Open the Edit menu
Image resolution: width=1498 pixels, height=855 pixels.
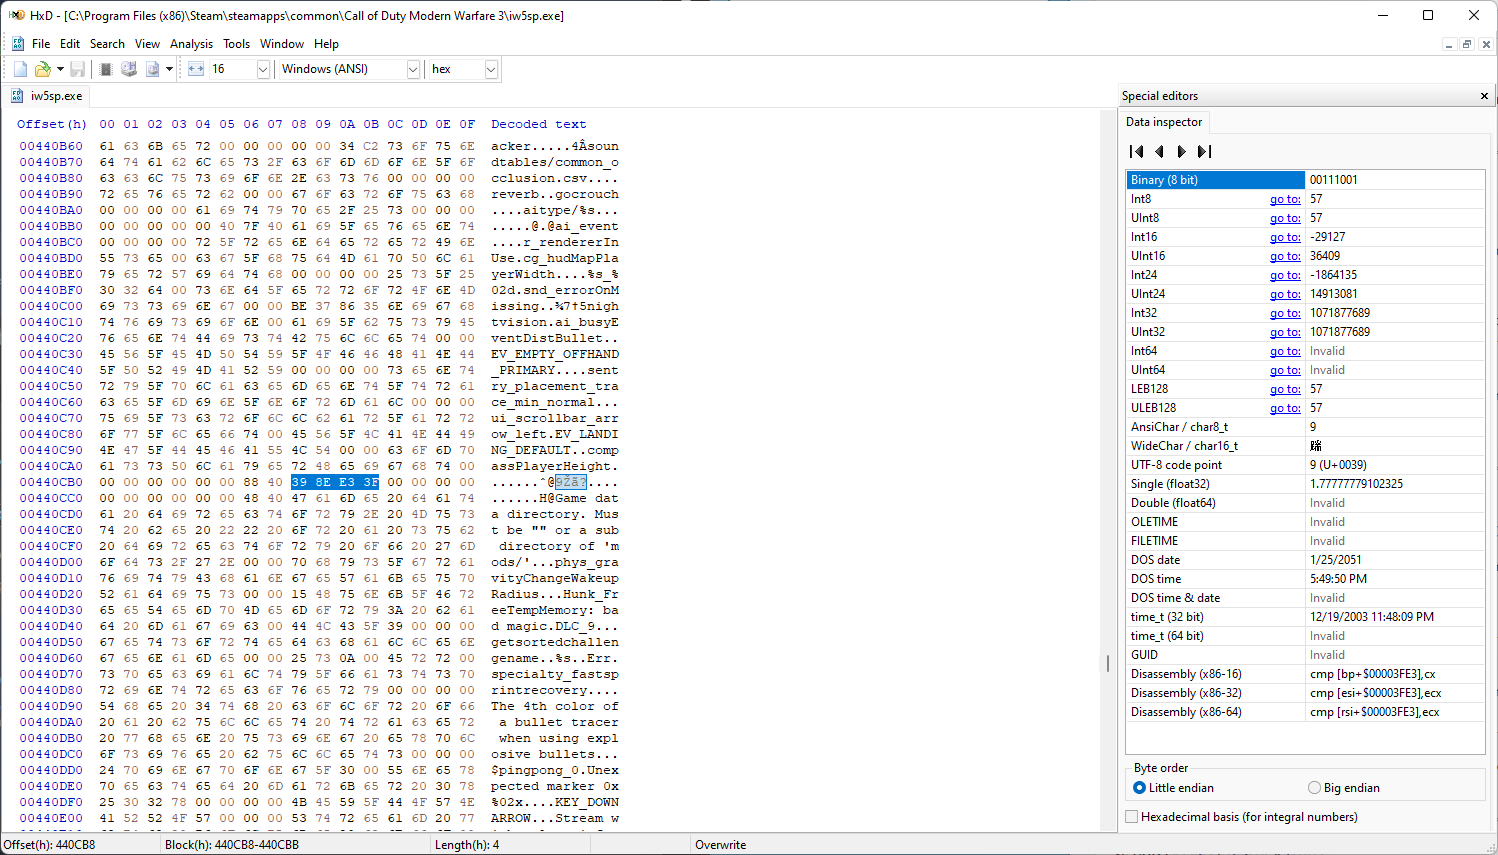[70, 44]
